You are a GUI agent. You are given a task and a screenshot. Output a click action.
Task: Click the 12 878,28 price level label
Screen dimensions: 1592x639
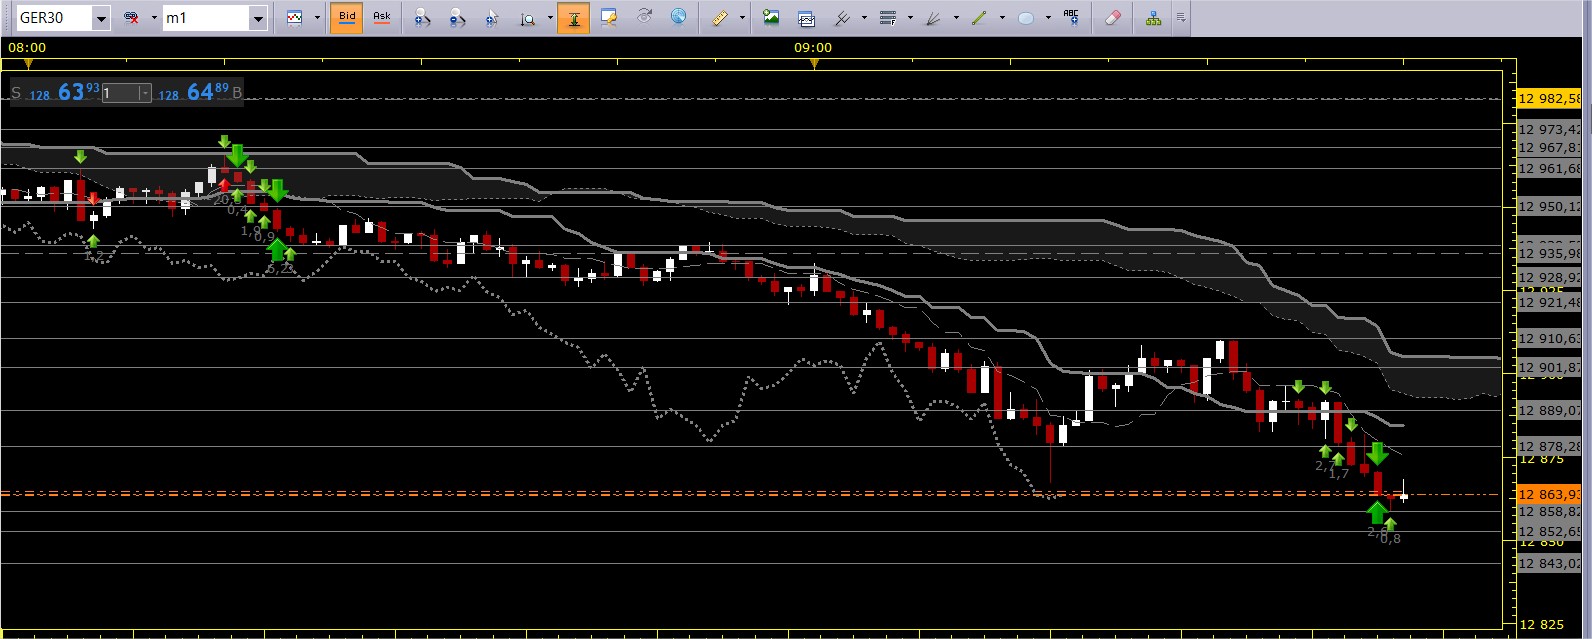point(1549,446)
